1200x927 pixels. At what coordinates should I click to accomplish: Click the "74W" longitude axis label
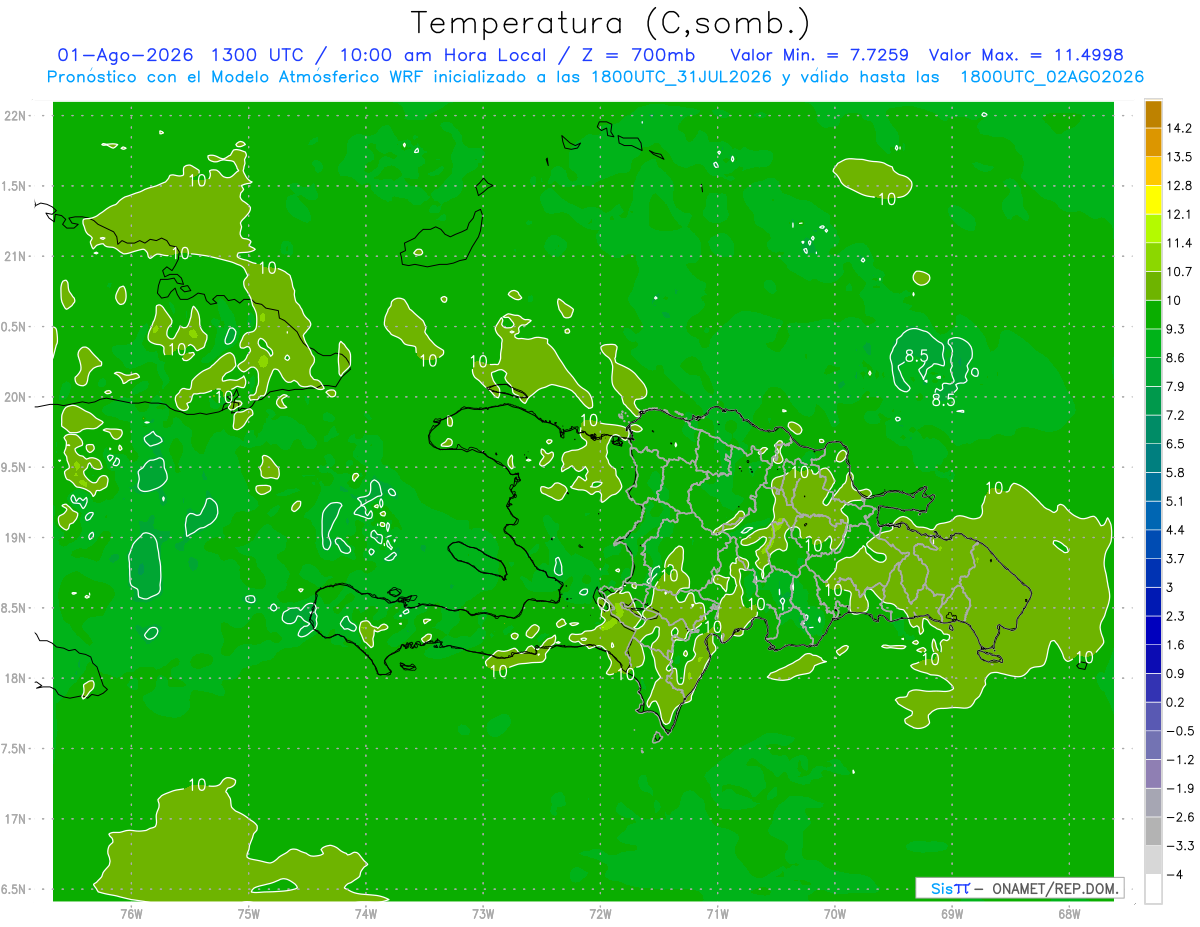(366, 914)
